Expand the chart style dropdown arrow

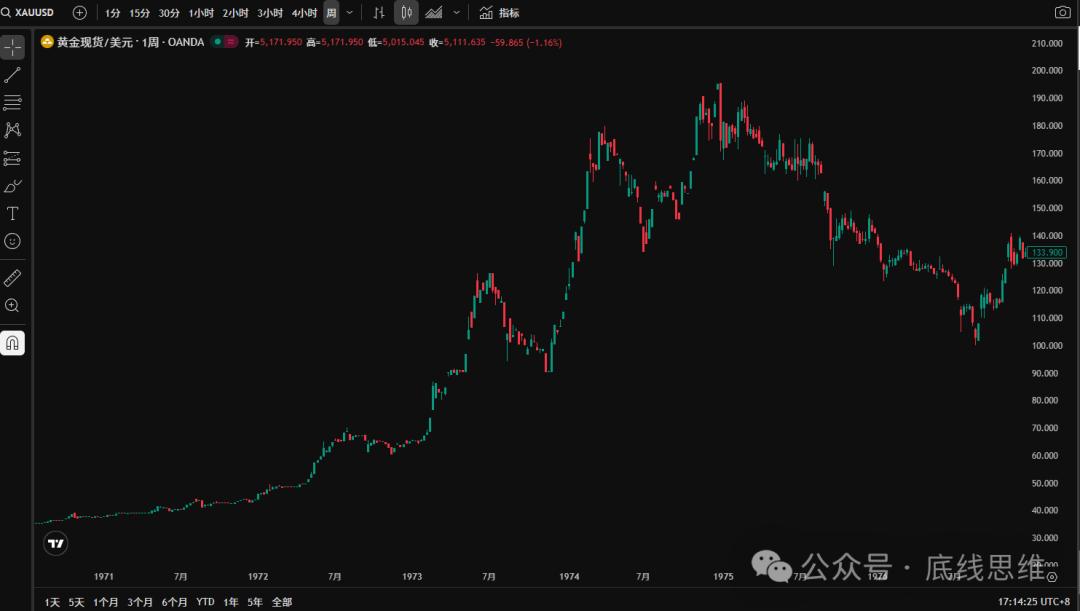(x=456, y=12)
